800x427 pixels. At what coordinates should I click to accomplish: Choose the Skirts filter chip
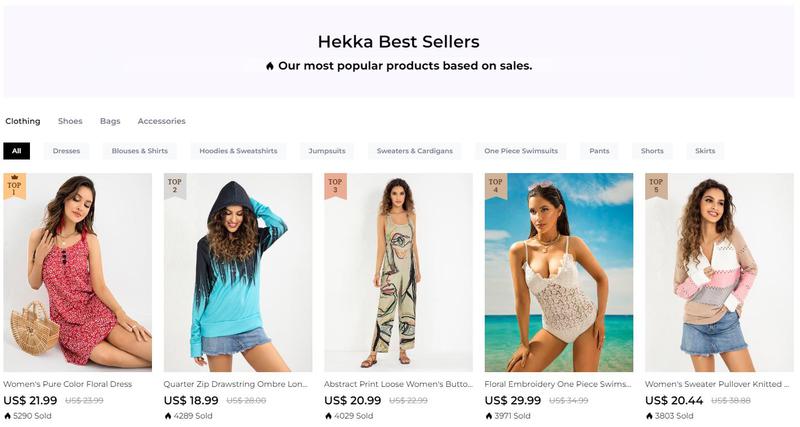[x=705, y=151]
